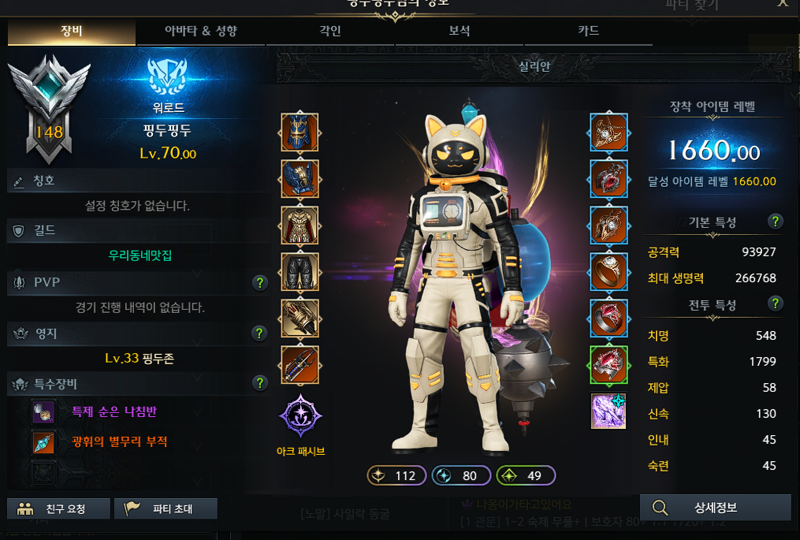Show help for 전투 특성 stats
This screenshot has height=540, width=800.
(x=775, y=304)
